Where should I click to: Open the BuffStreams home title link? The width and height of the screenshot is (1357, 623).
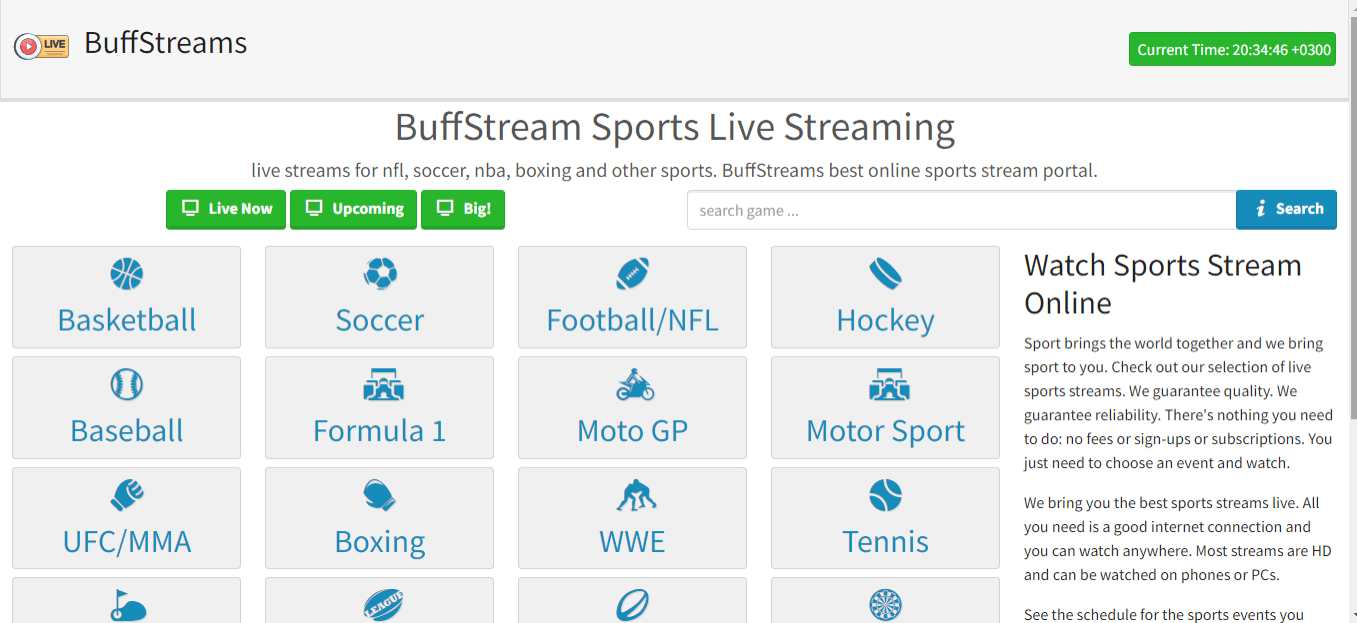click(165, 43)
